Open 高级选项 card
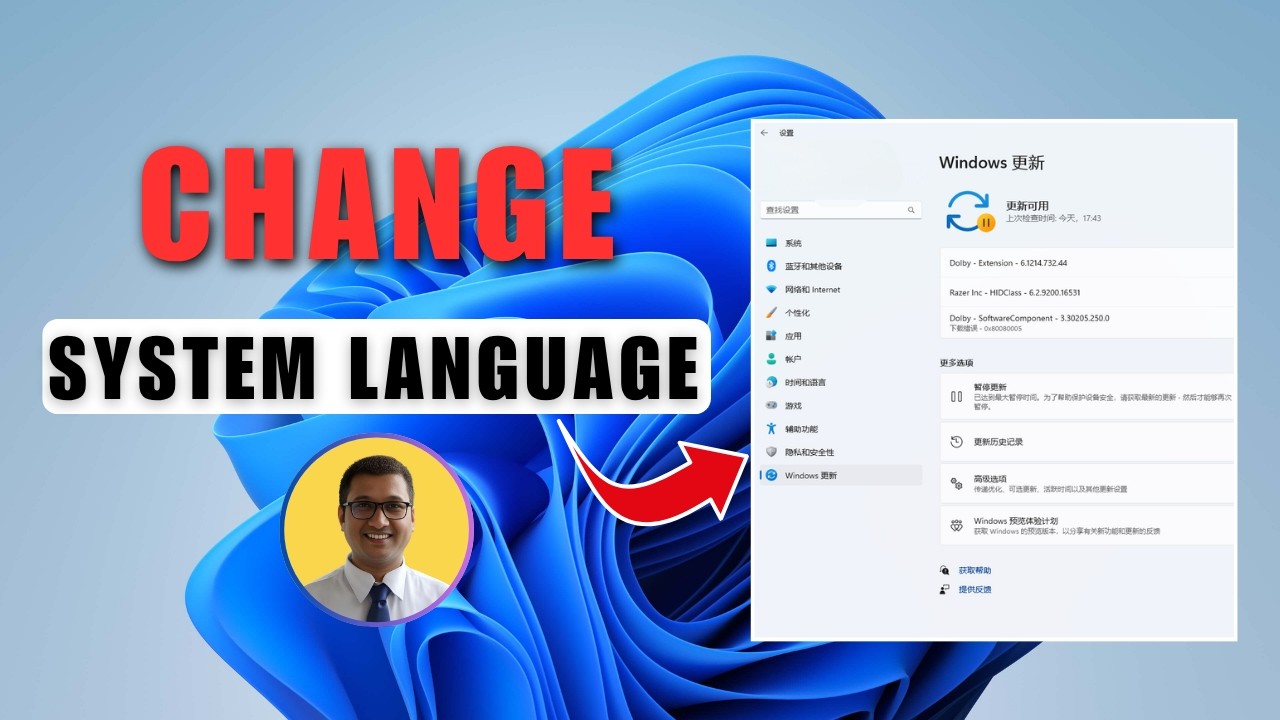The height and width of the screenshot is (720, 1280). (x=1087, y=484)
